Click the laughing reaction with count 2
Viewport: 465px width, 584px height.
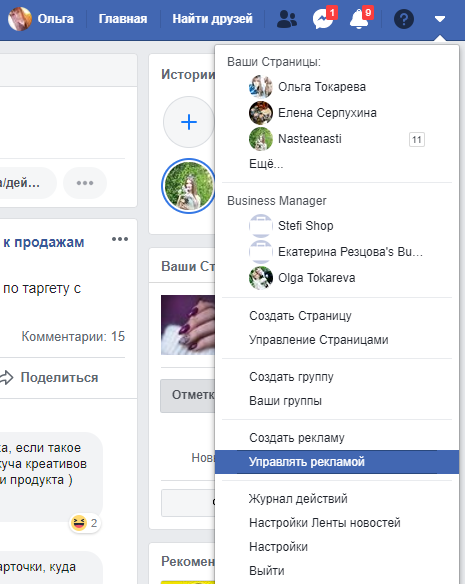click(85, 523)
